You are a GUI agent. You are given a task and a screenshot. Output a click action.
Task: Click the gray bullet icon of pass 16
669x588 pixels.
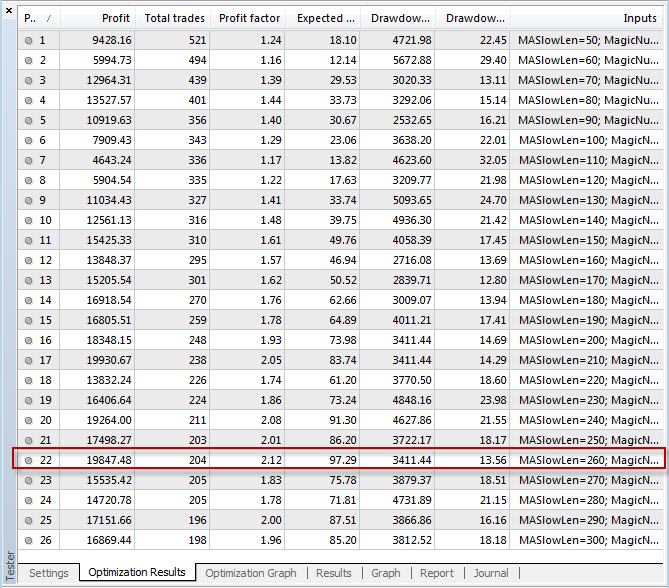click(x=28, y=340)
